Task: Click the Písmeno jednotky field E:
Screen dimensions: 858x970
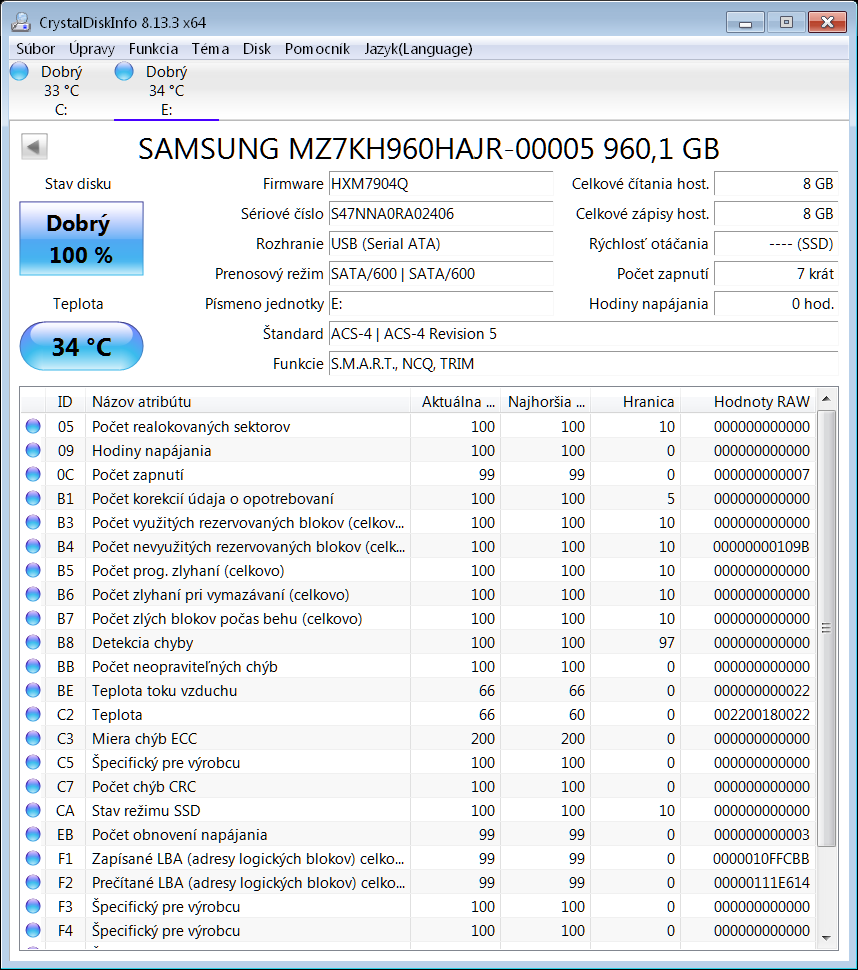Action: point(441,304)
